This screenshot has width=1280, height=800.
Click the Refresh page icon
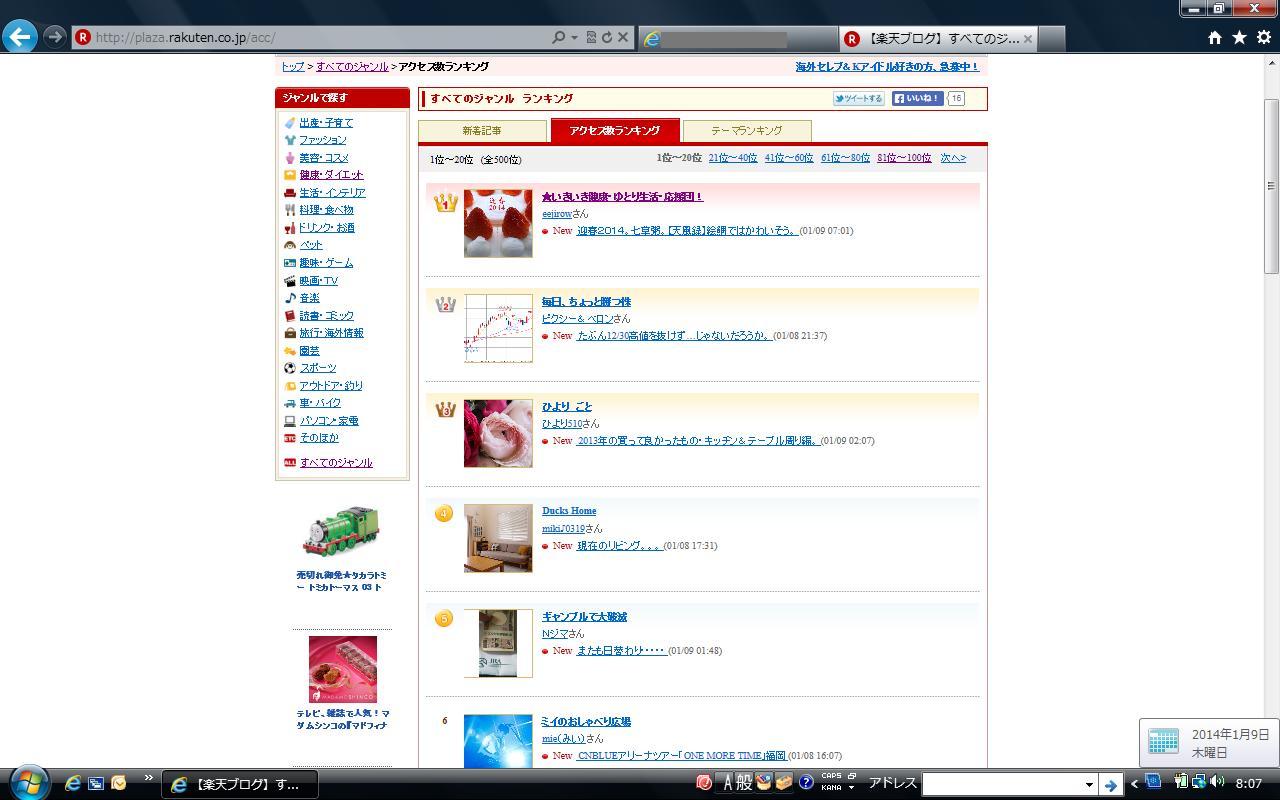(x=606, y=37)
